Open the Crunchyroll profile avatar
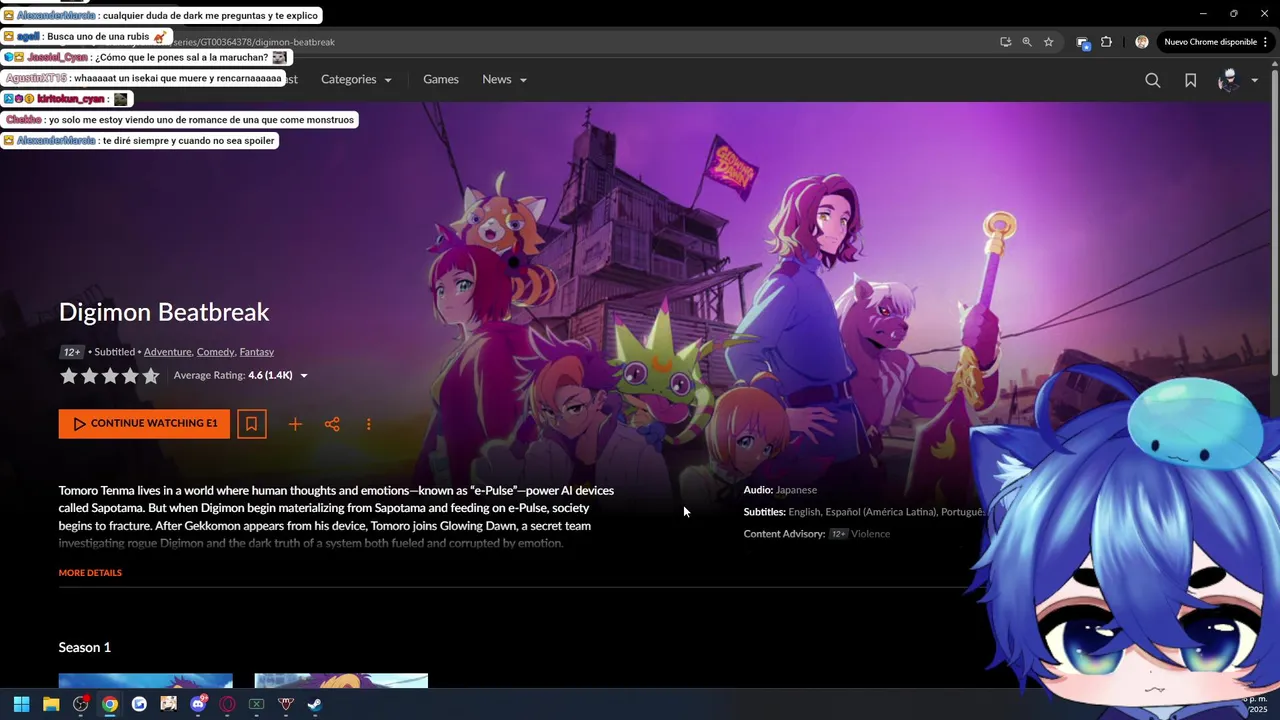This screenshot has height=720, width=1280. 1228,80
